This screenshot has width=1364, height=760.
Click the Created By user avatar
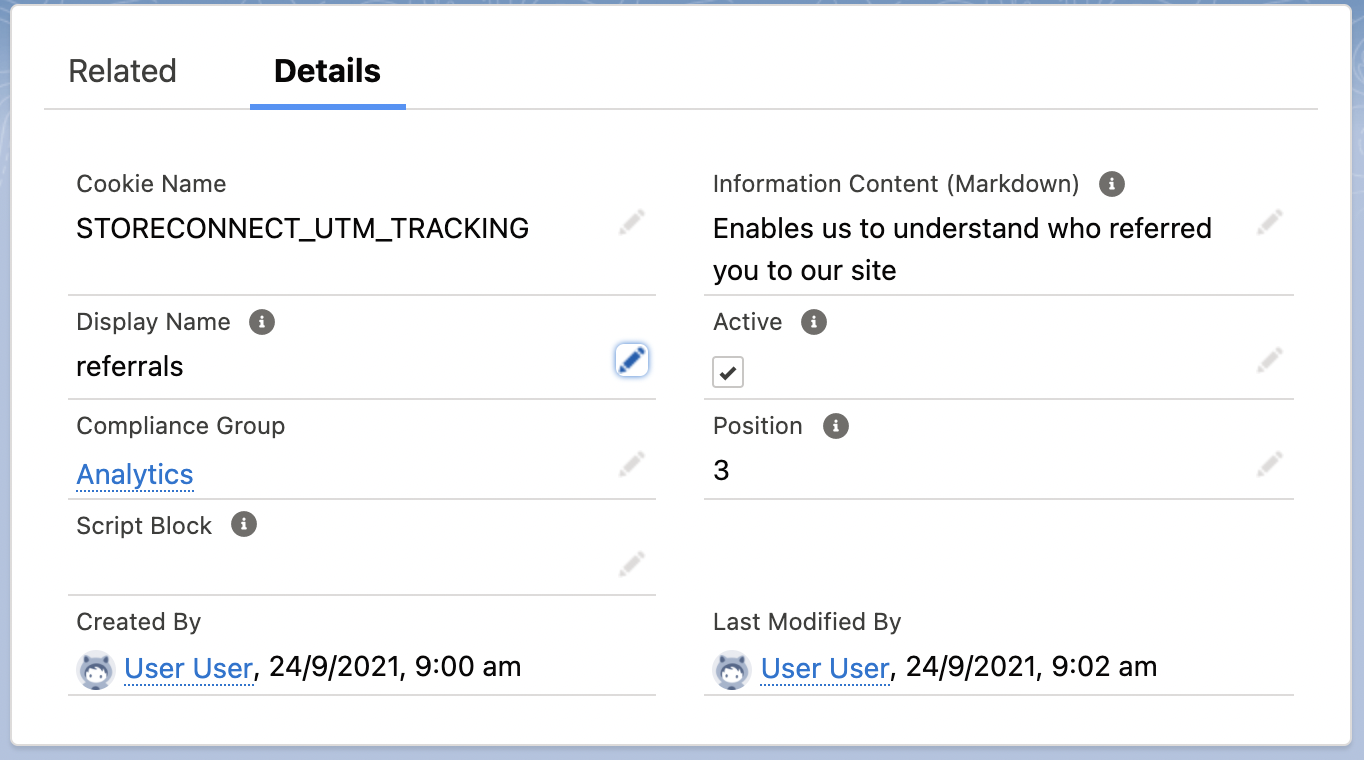coord(95,670)
